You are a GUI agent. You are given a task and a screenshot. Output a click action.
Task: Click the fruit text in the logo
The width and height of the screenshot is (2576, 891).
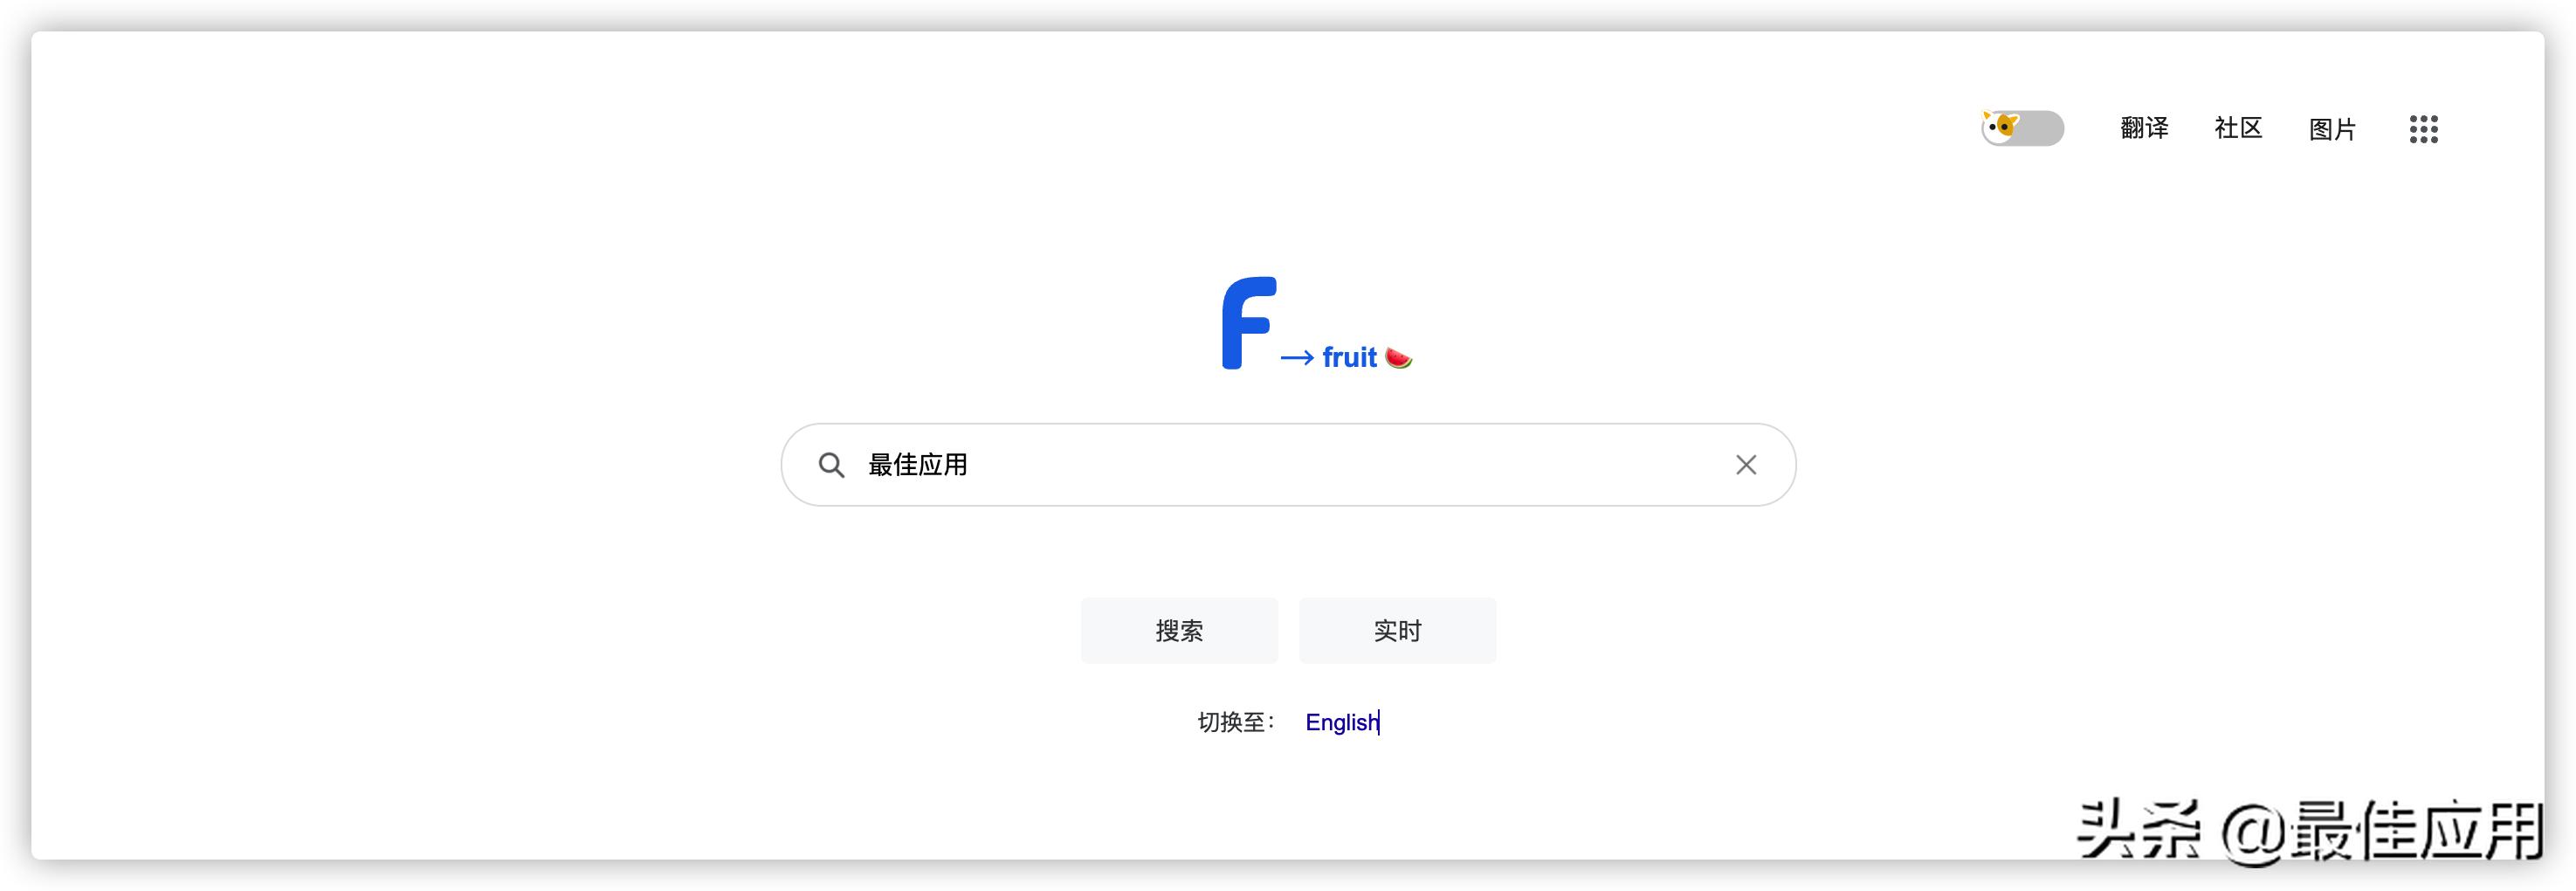click(1350, 356)
